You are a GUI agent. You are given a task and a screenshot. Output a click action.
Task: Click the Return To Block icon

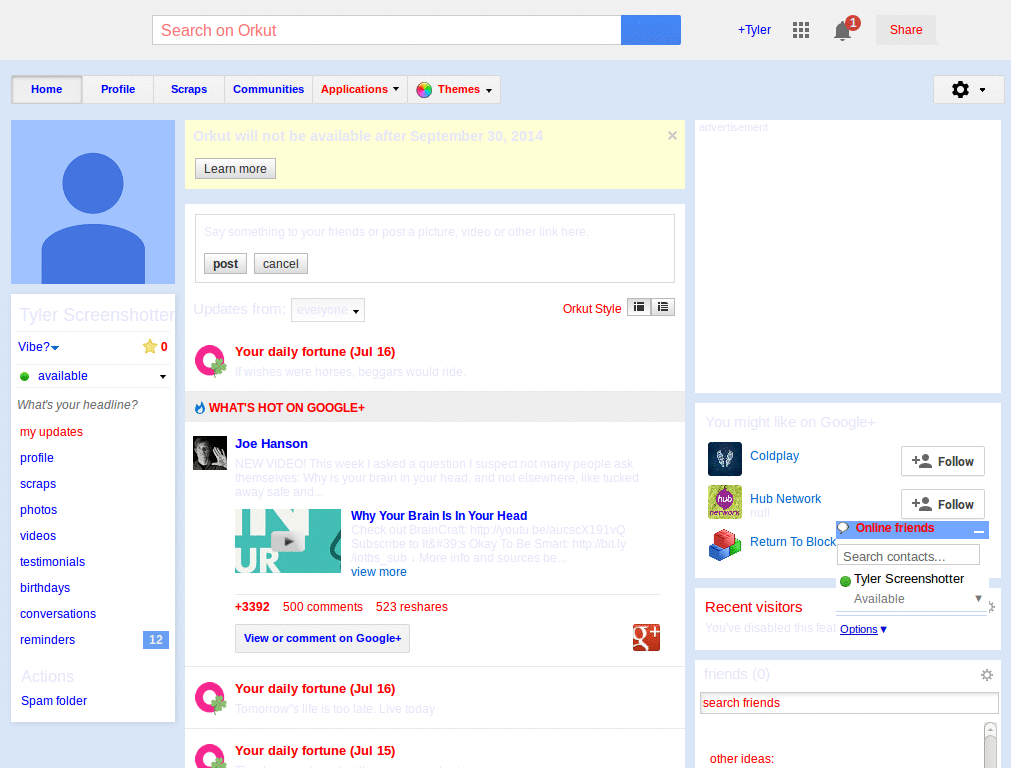pyautogui.click(x=725, y=545)
